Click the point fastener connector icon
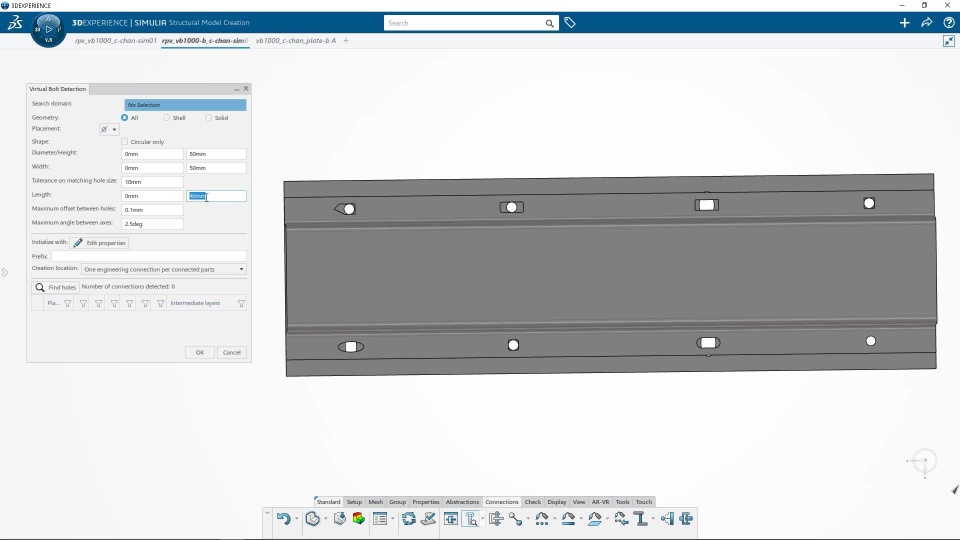 point(516,519)
